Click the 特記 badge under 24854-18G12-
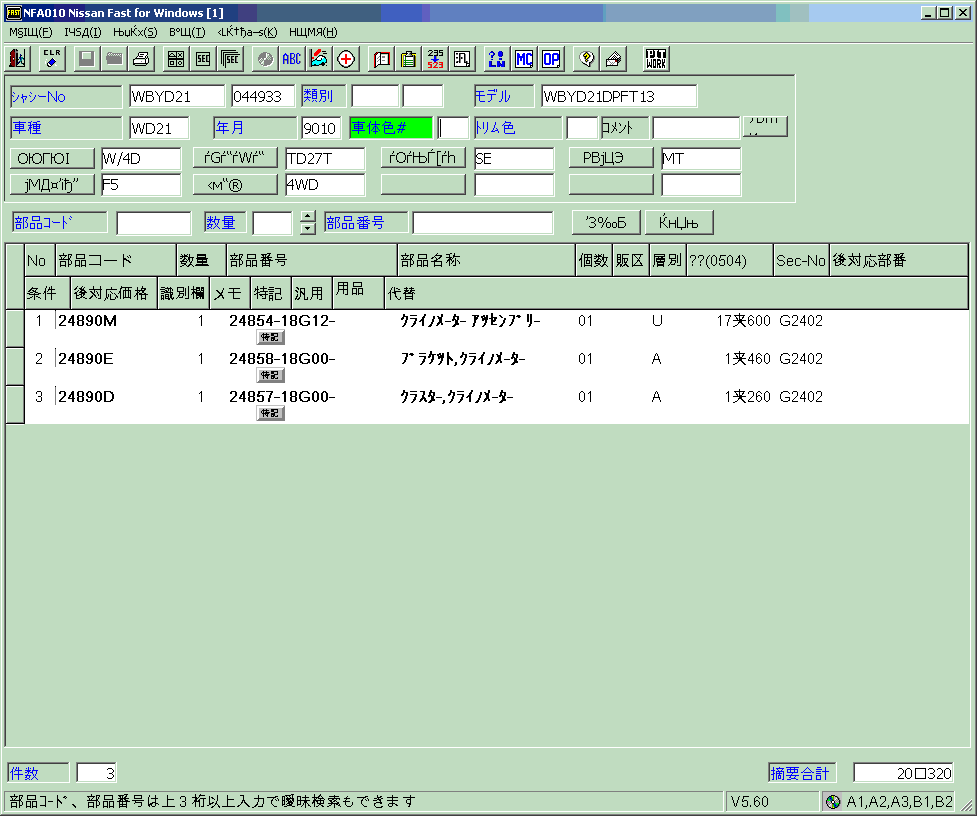 pos(270,337)
